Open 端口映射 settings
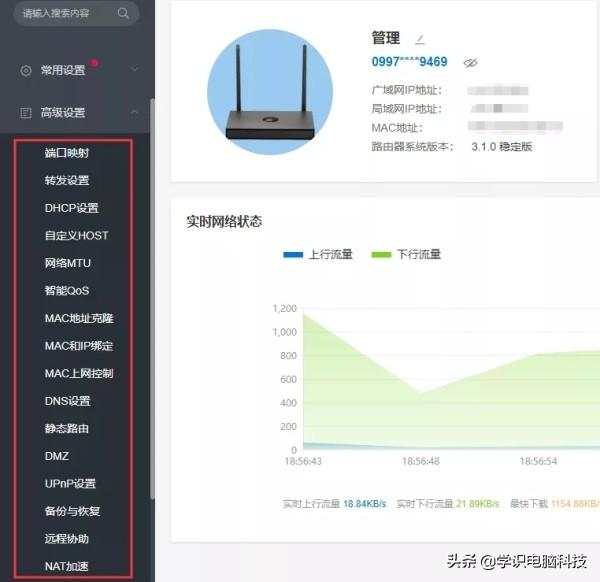The width and height of the screenshot is (600, 582). pyautogui.click(x=67, y=153)
